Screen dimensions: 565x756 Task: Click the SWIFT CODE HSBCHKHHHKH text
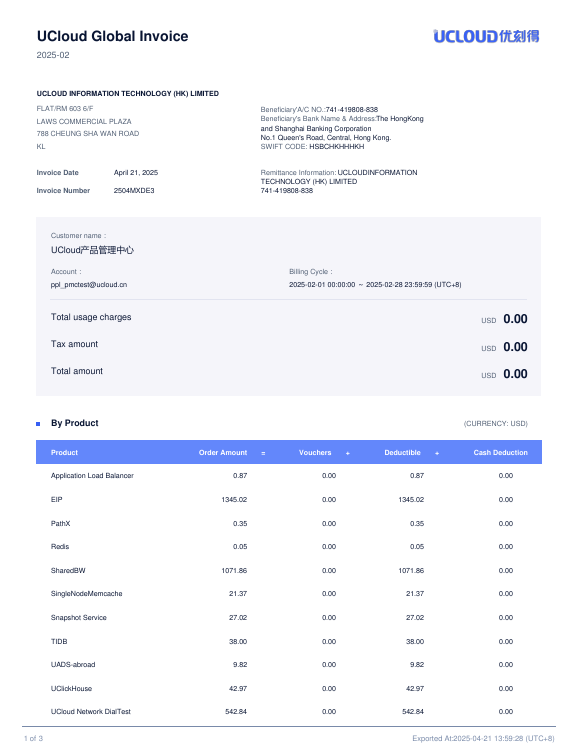pyautogui.click(x=312, y=147)
